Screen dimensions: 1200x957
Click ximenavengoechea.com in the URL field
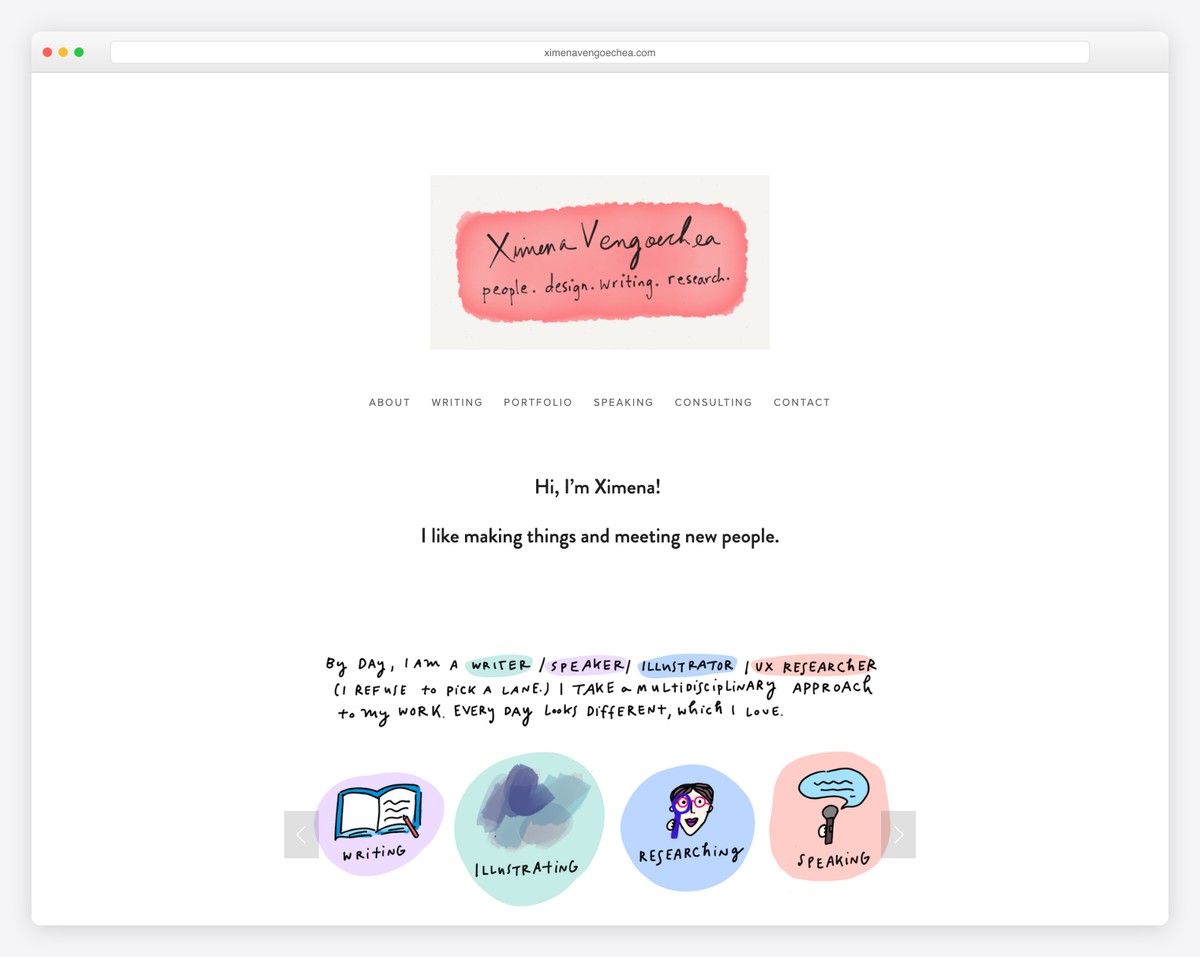(600, 52)
